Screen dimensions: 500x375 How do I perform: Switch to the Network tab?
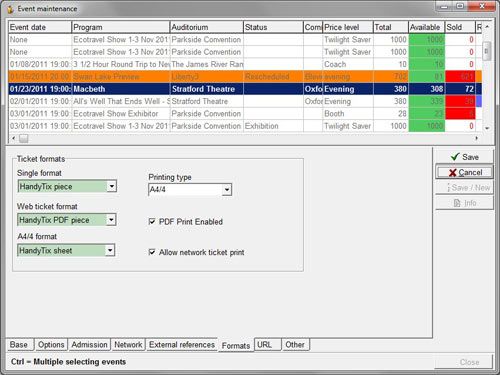tap(128, 345)
